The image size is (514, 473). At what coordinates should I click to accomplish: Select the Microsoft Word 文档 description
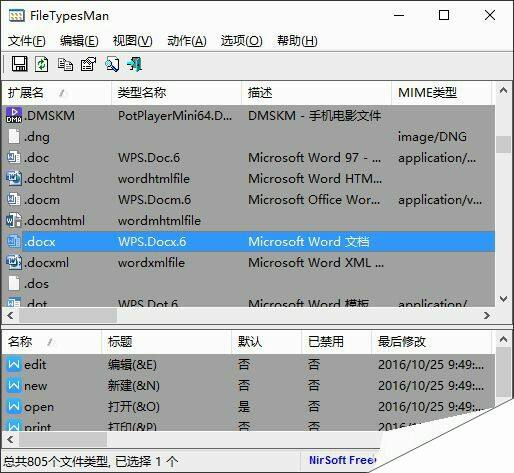tap(309, 241)
